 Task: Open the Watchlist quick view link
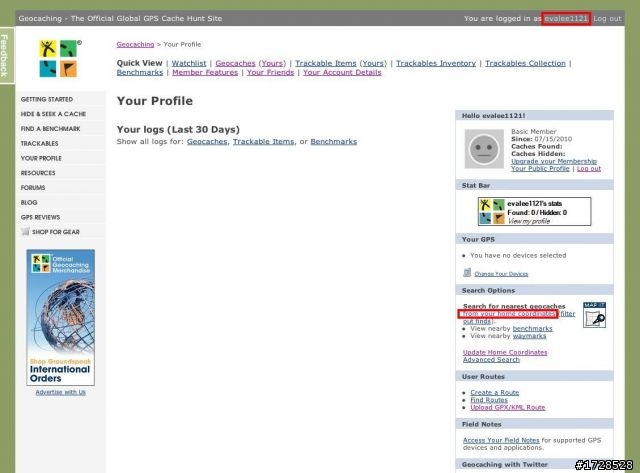189,63
